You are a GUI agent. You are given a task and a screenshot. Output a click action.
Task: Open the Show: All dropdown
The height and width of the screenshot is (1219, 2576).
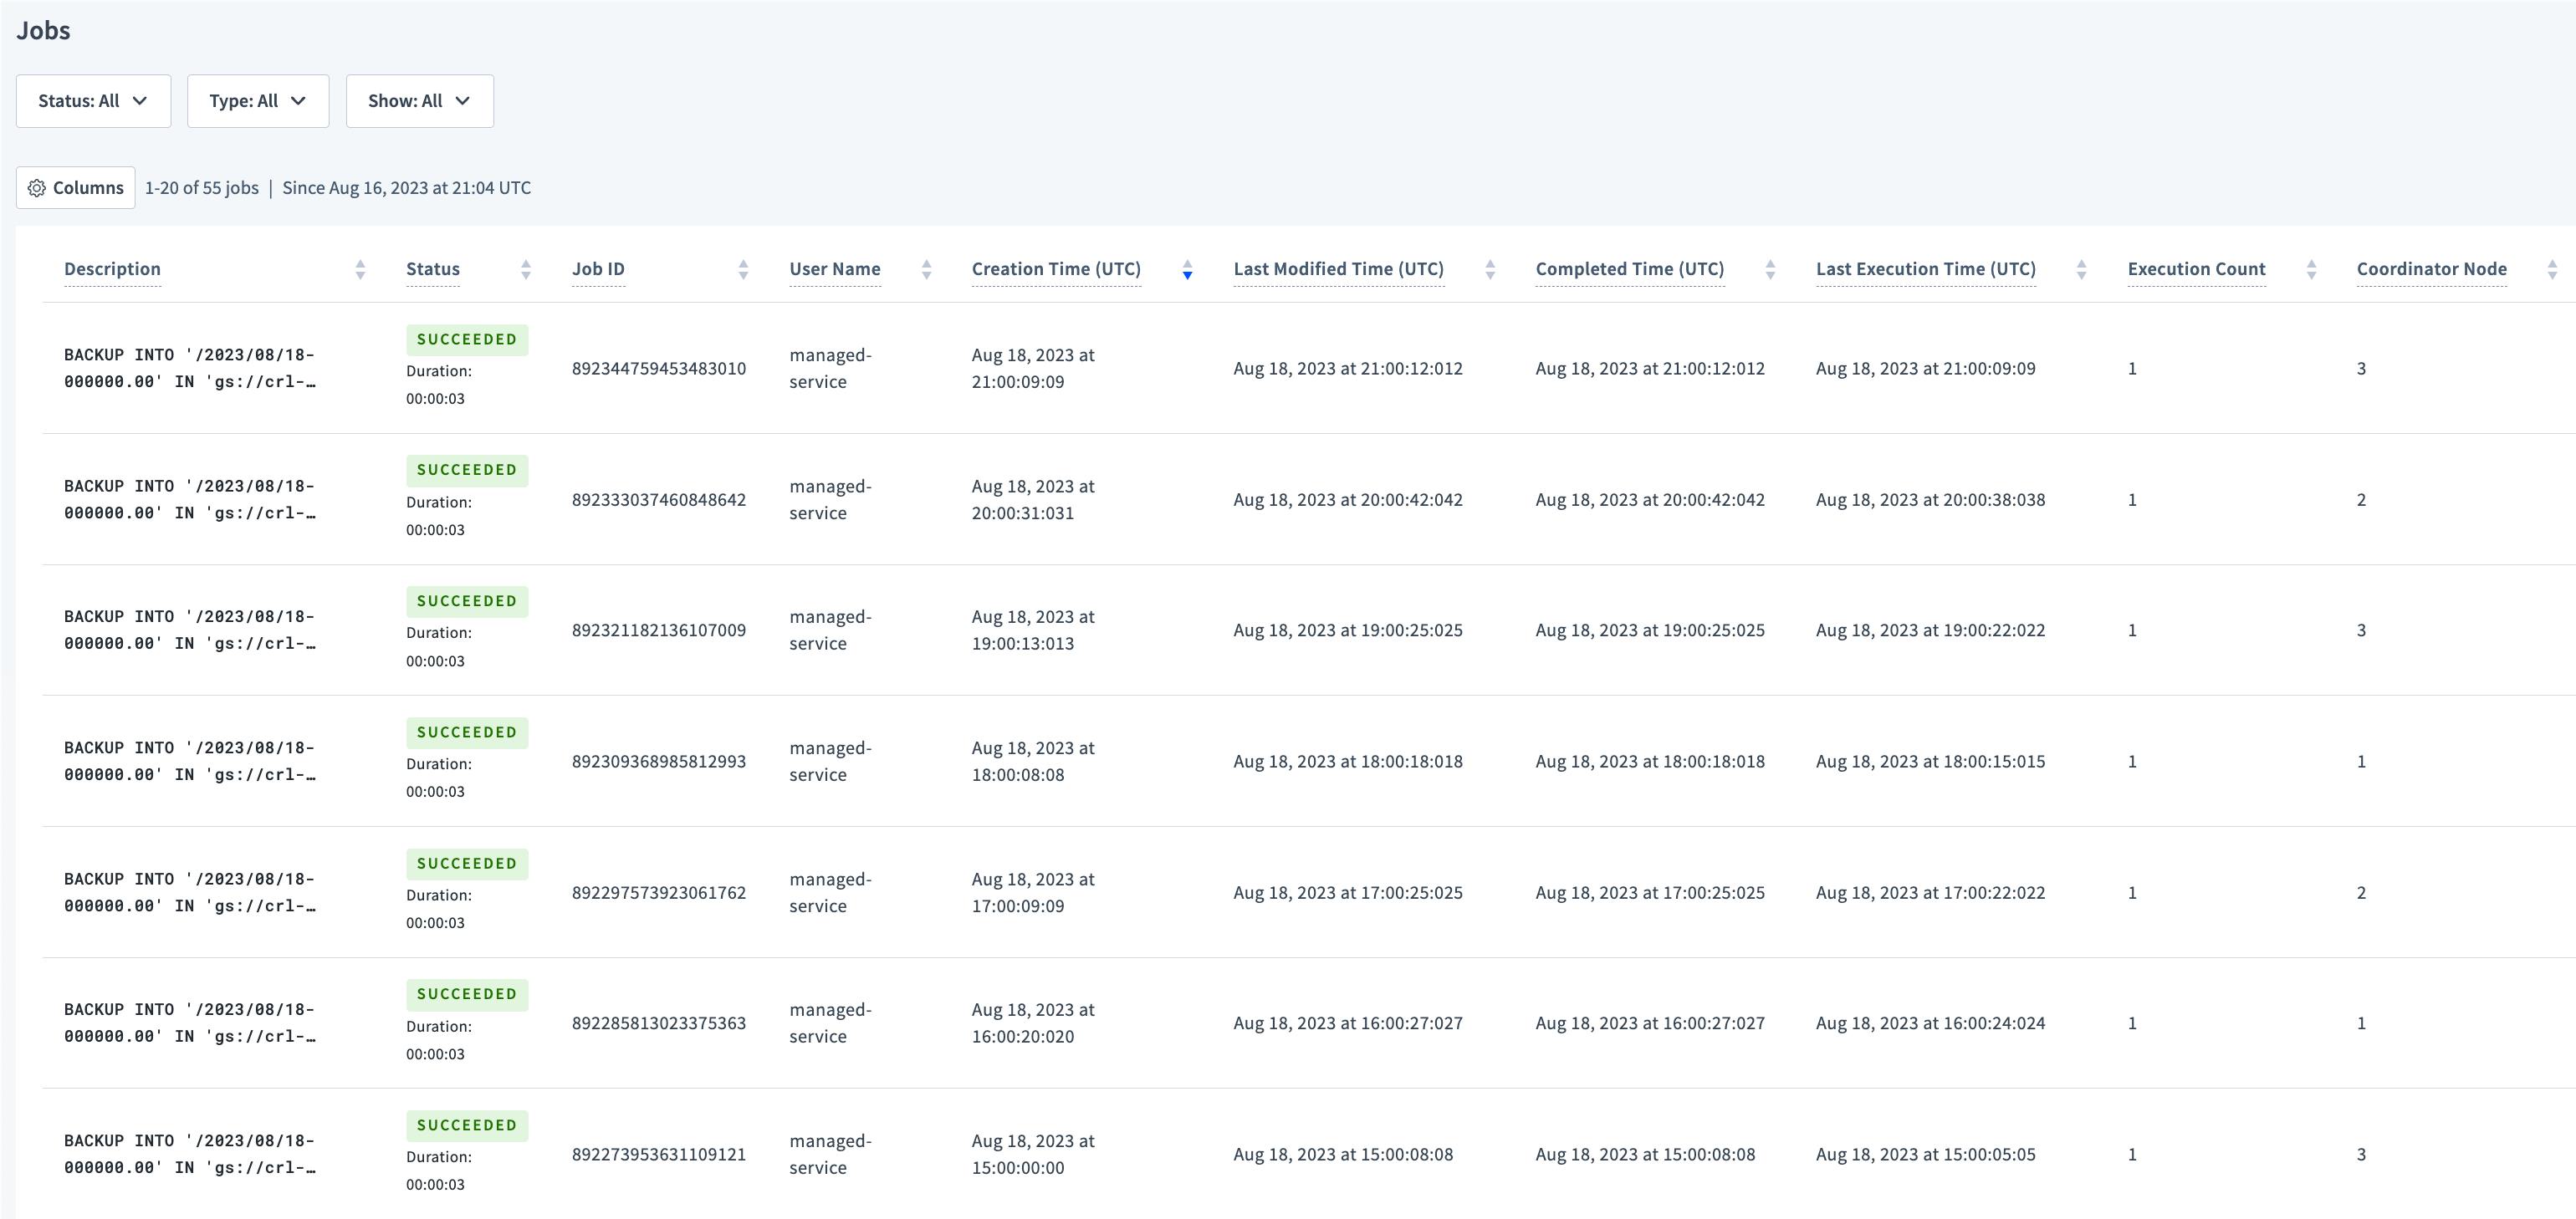click(418, 100)
